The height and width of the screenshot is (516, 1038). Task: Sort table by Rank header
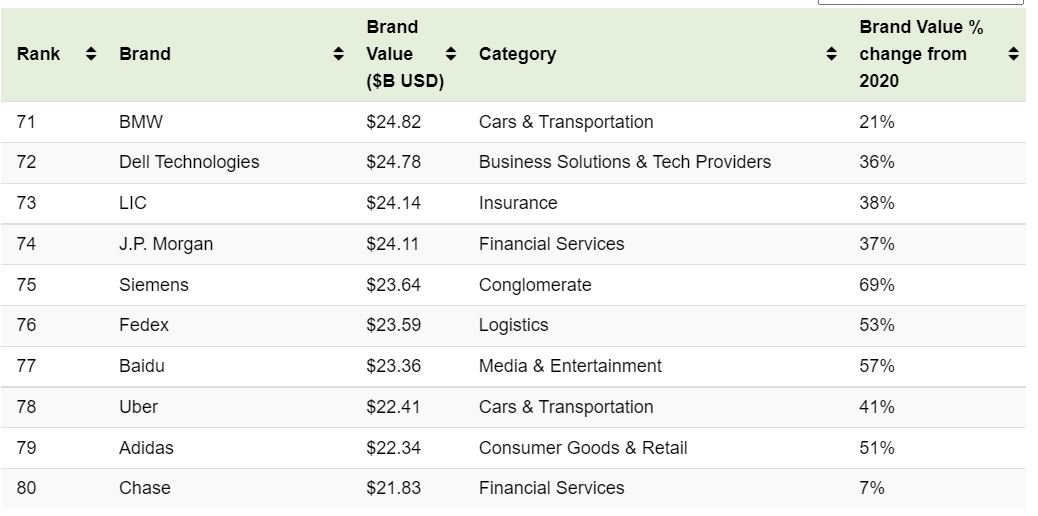(x=38, y=54)
